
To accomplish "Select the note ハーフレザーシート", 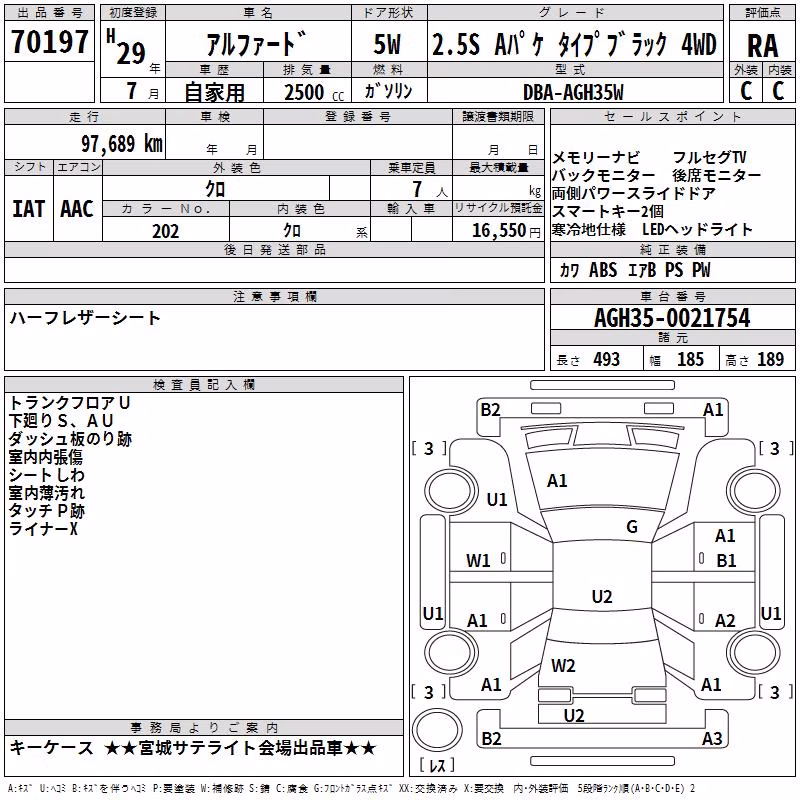I will point(85,318).
